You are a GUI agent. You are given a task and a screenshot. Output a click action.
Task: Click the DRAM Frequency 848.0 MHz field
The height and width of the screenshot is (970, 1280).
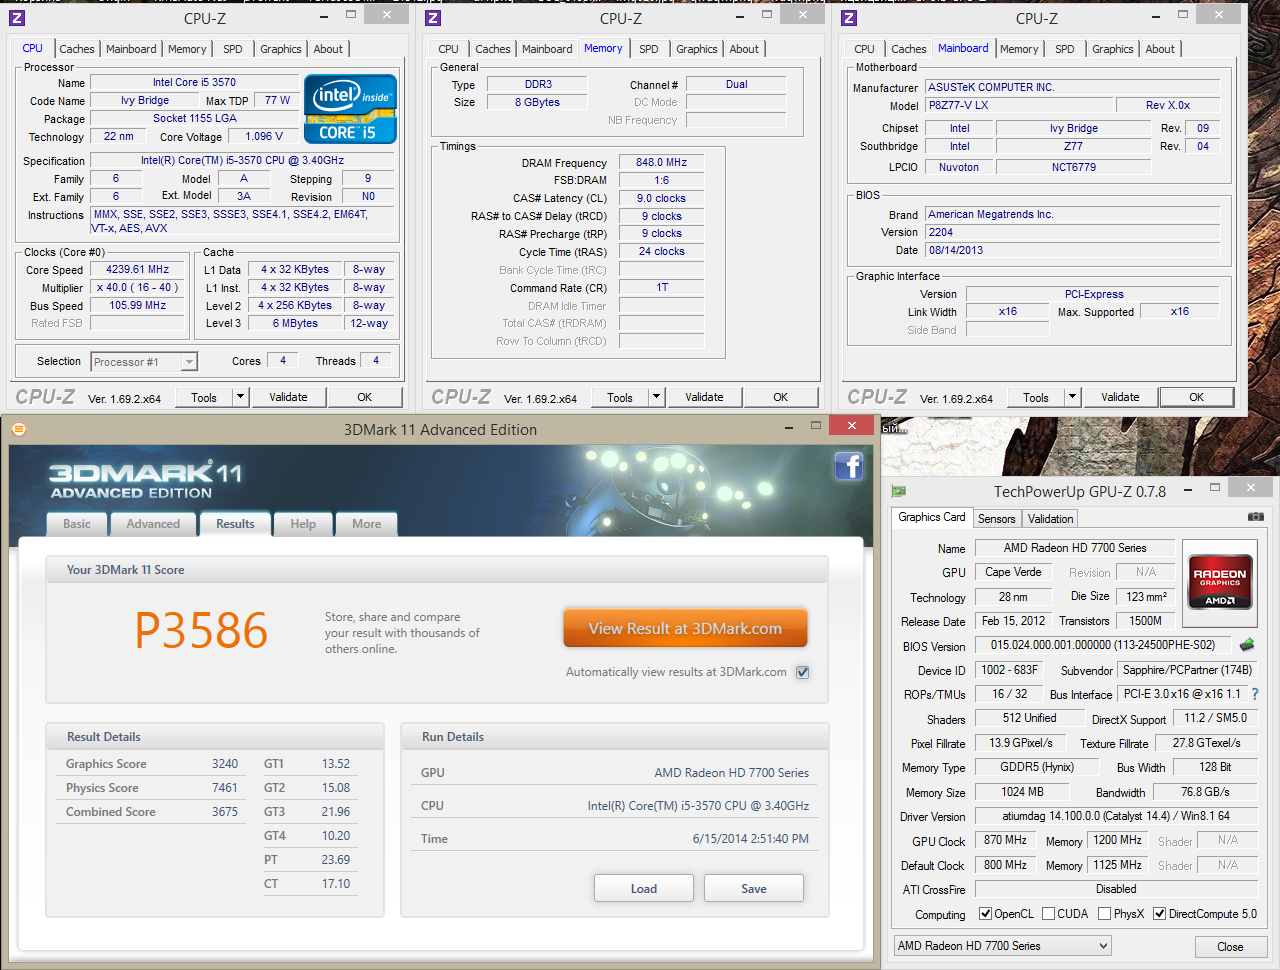tap(661, 162)
